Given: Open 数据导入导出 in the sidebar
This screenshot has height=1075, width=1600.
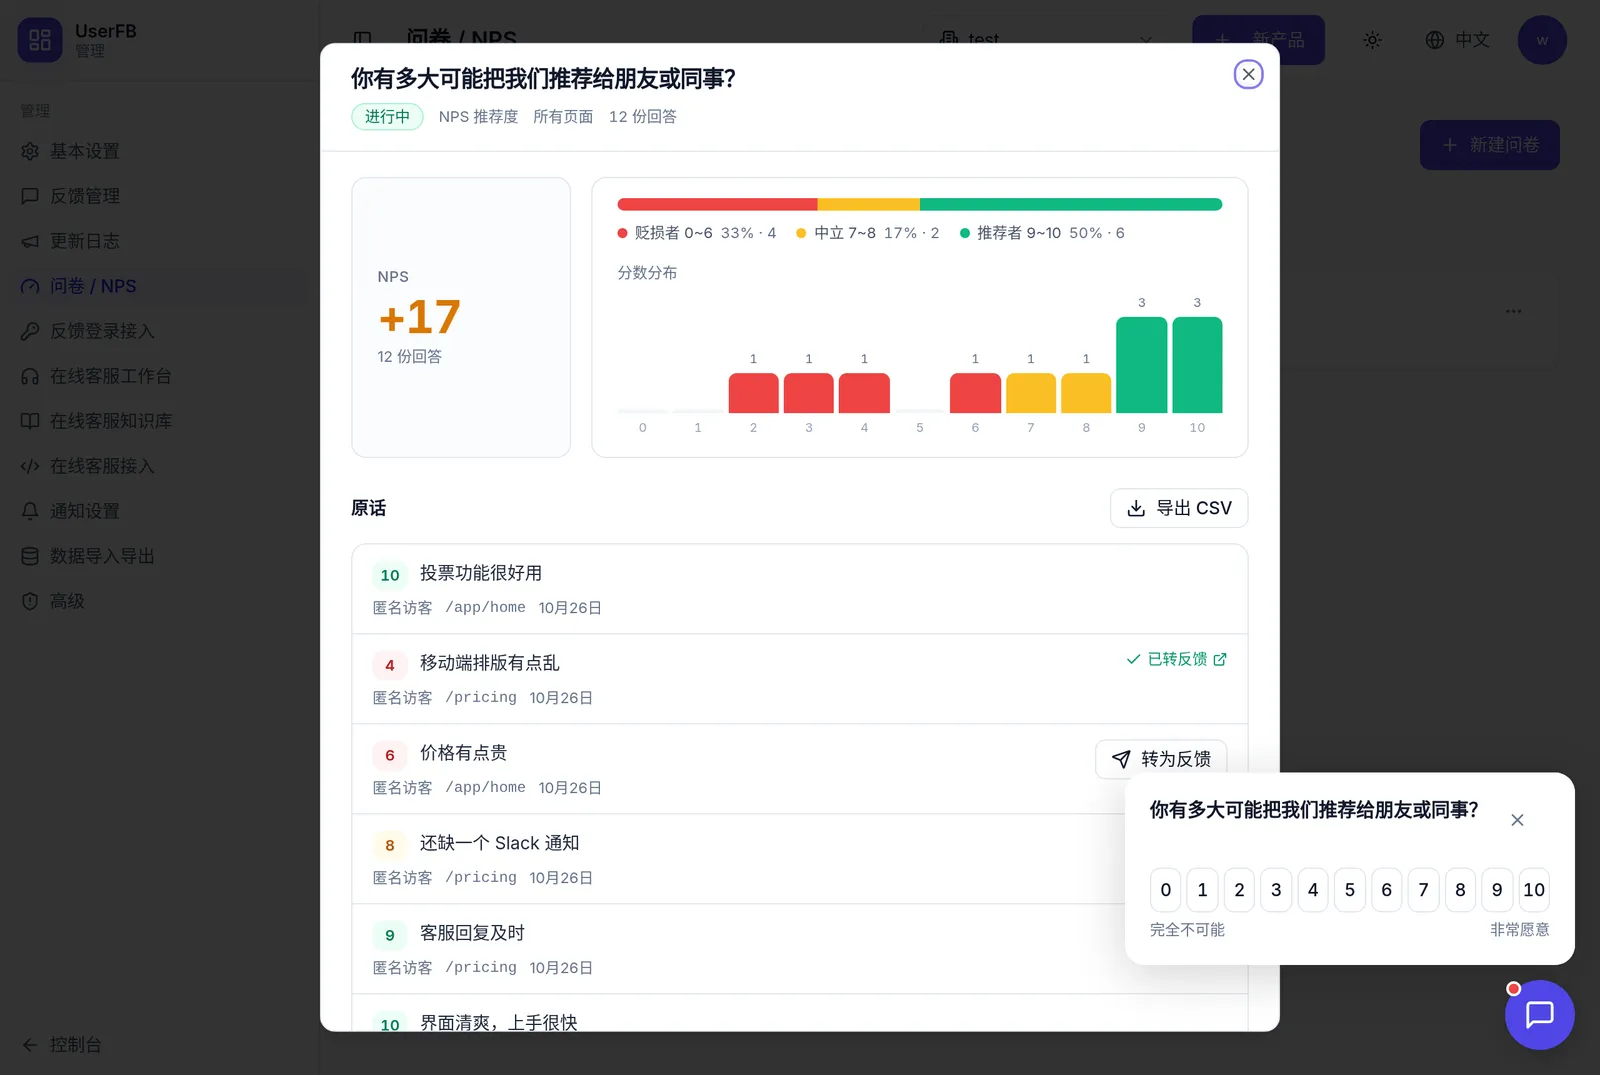Looking at the screenshot, I should coord(160,556).
